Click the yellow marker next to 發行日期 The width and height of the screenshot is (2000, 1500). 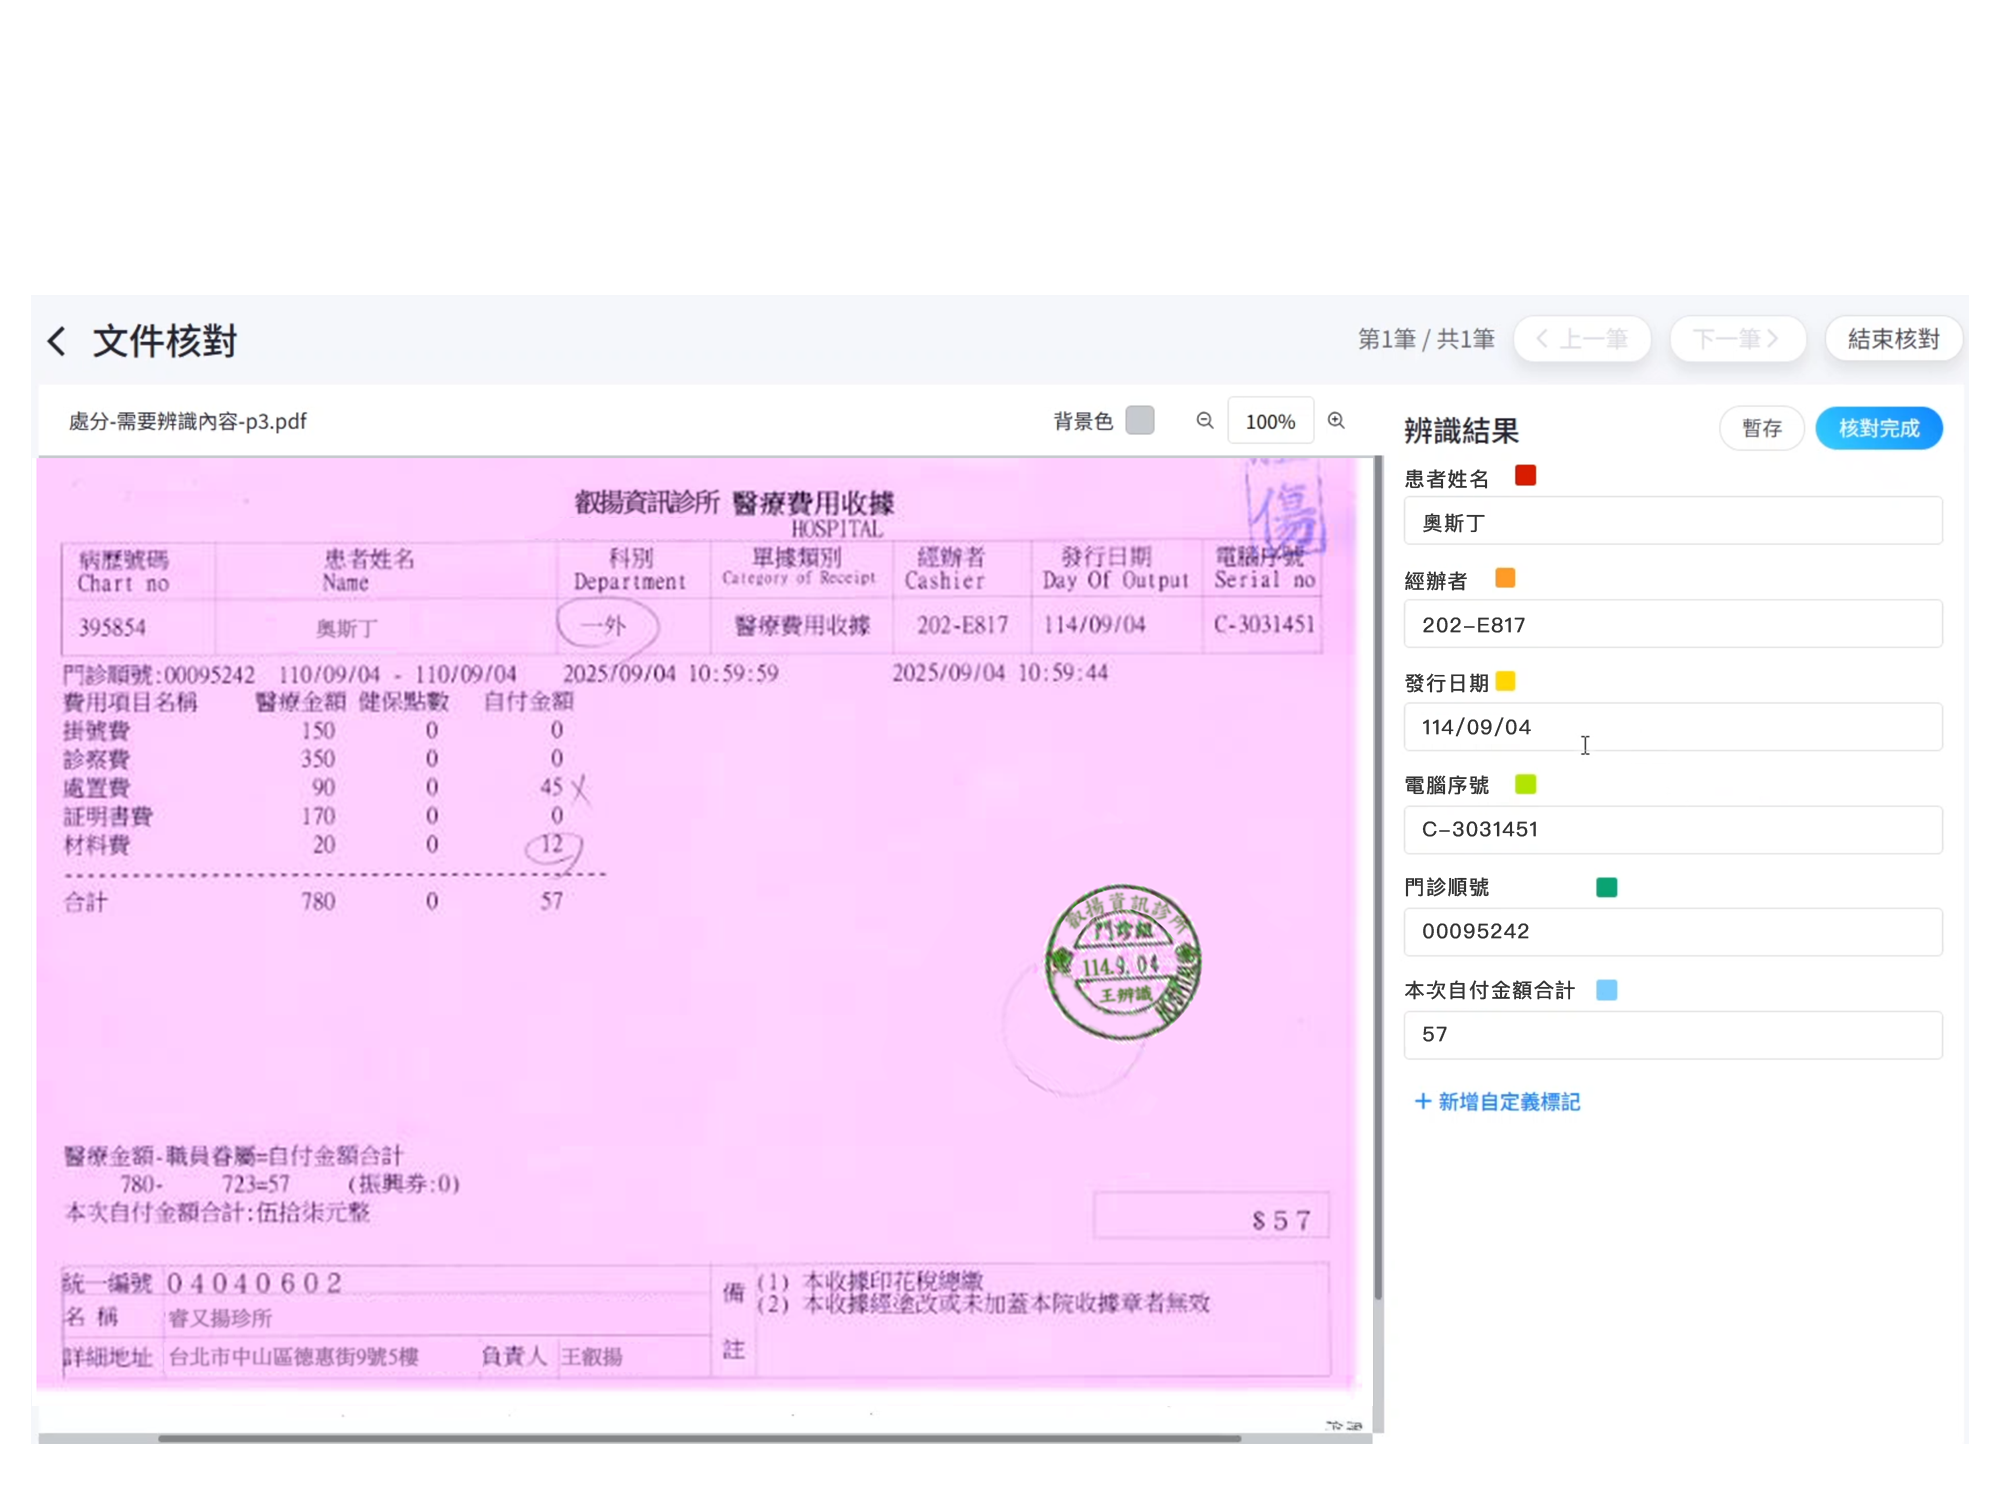tap(1506, 682)
